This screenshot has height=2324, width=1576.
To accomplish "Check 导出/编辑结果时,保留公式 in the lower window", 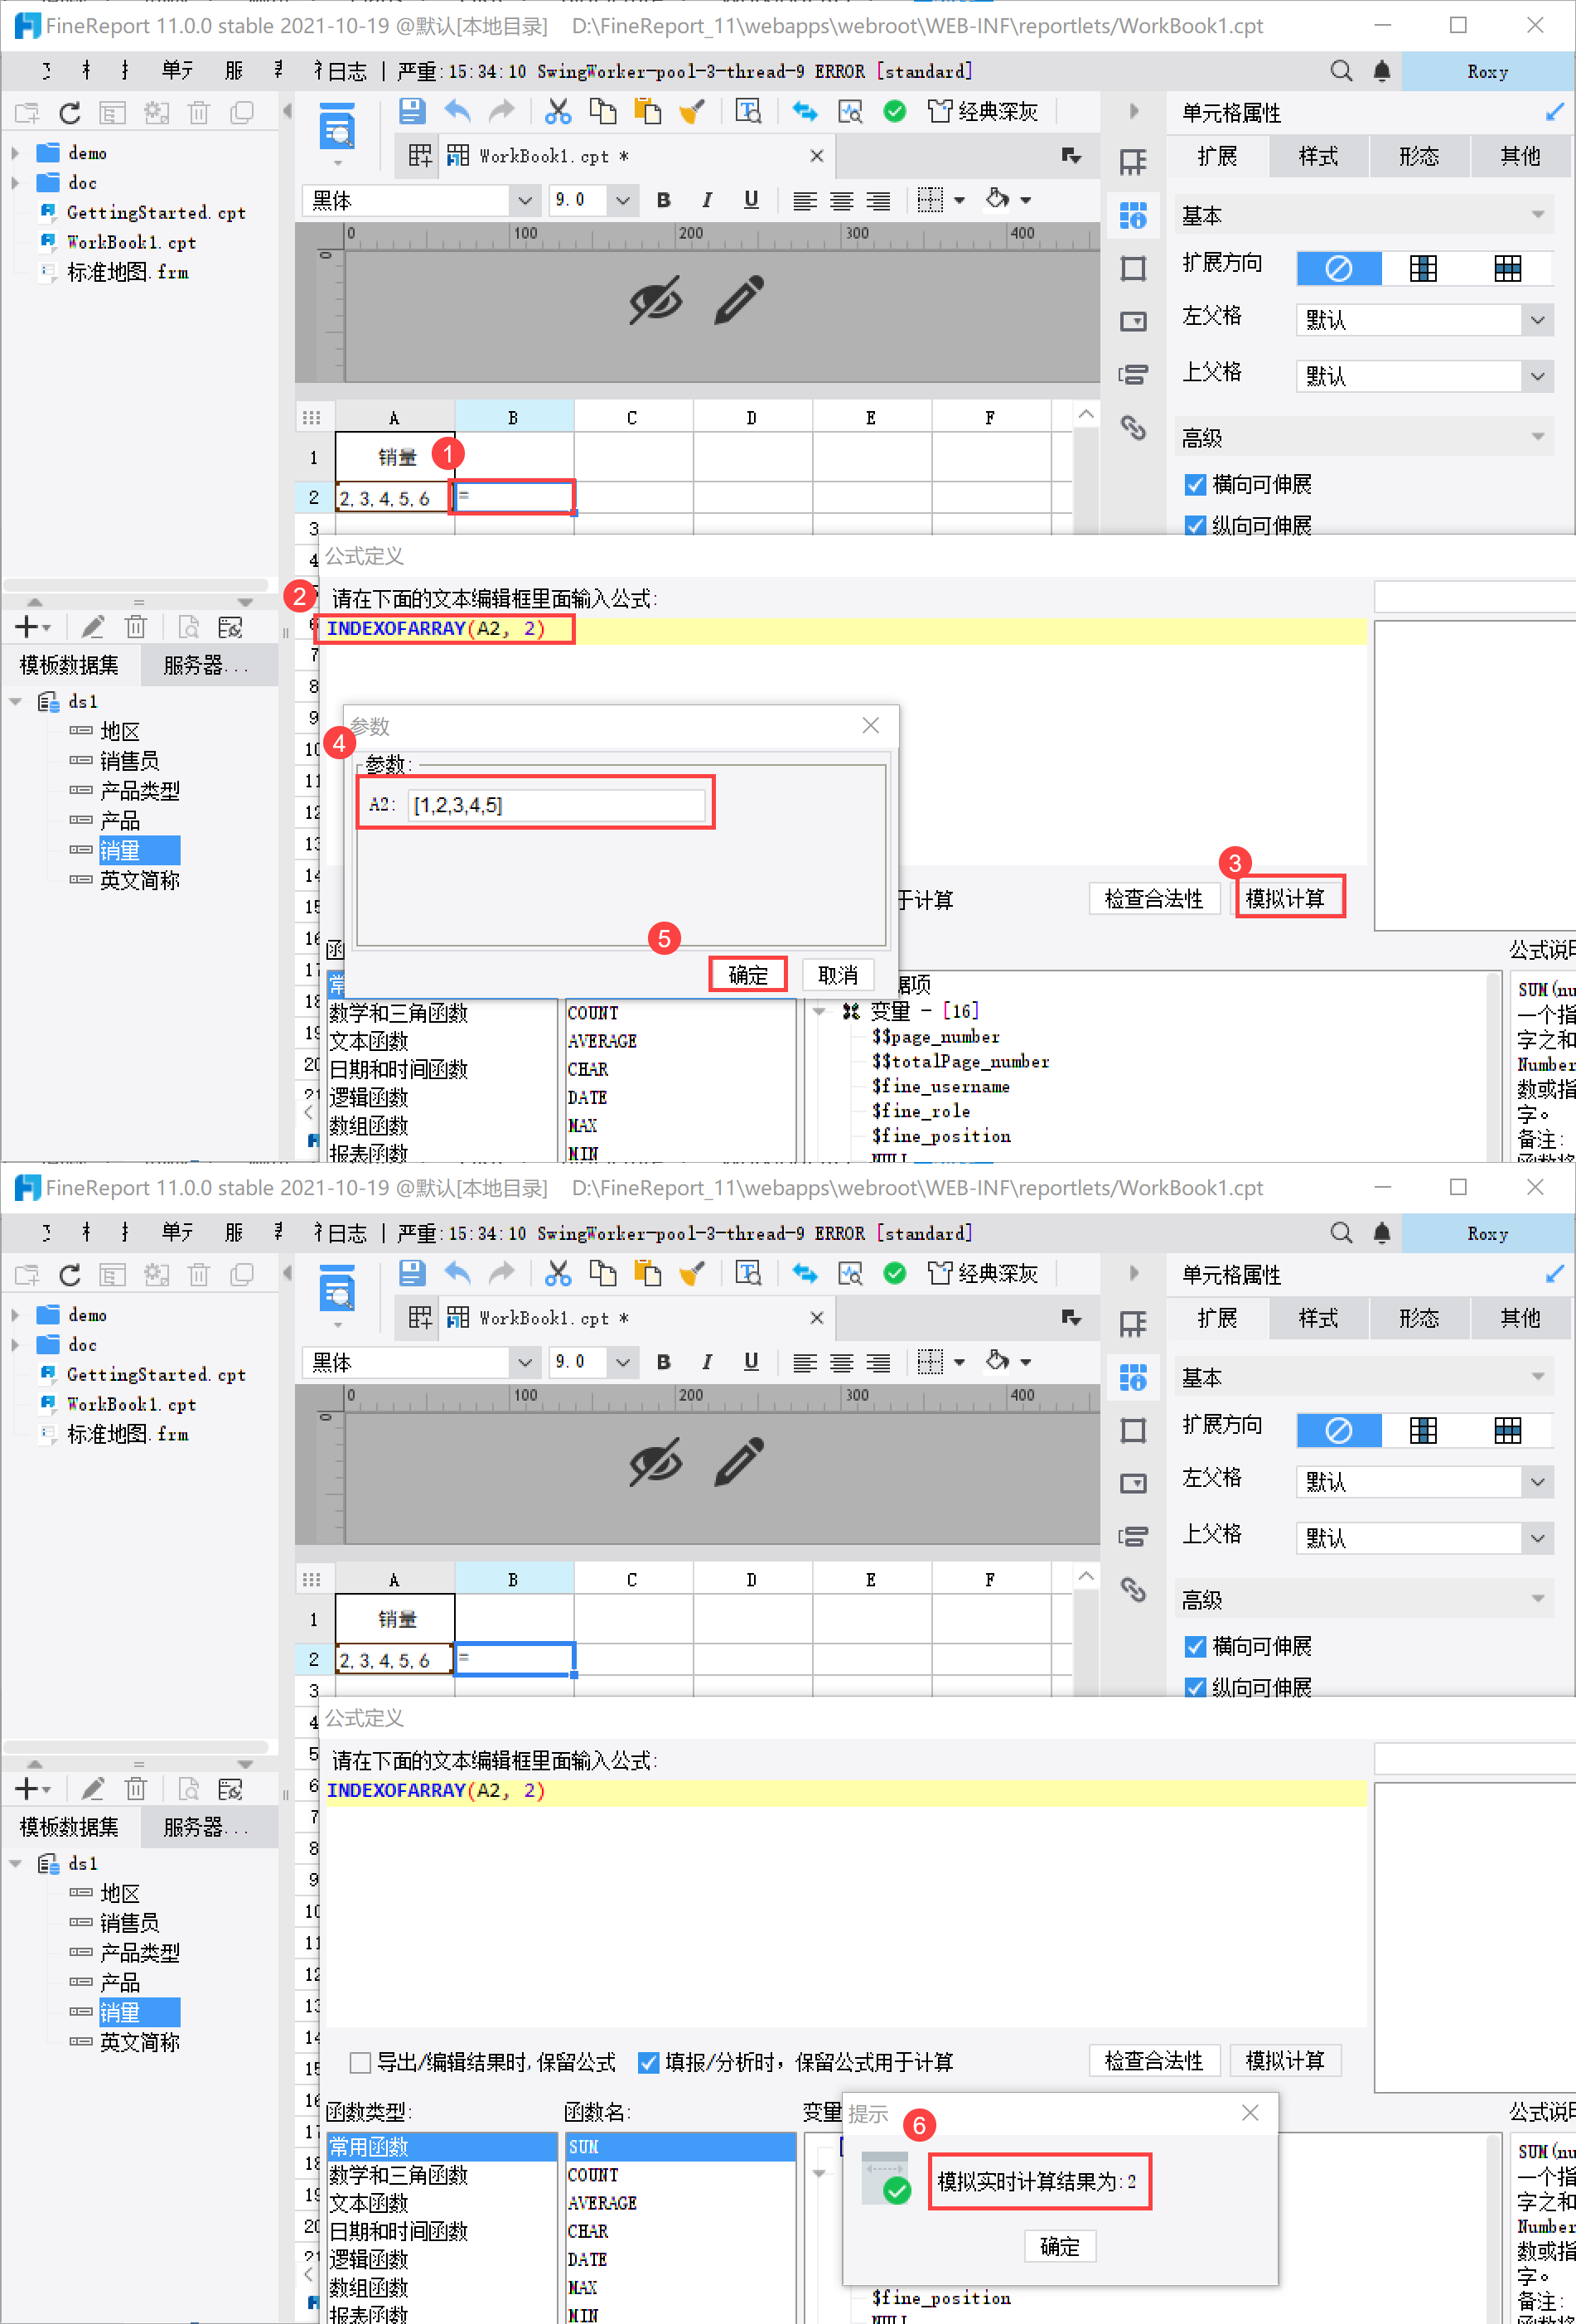I will tap(360, 2062).
